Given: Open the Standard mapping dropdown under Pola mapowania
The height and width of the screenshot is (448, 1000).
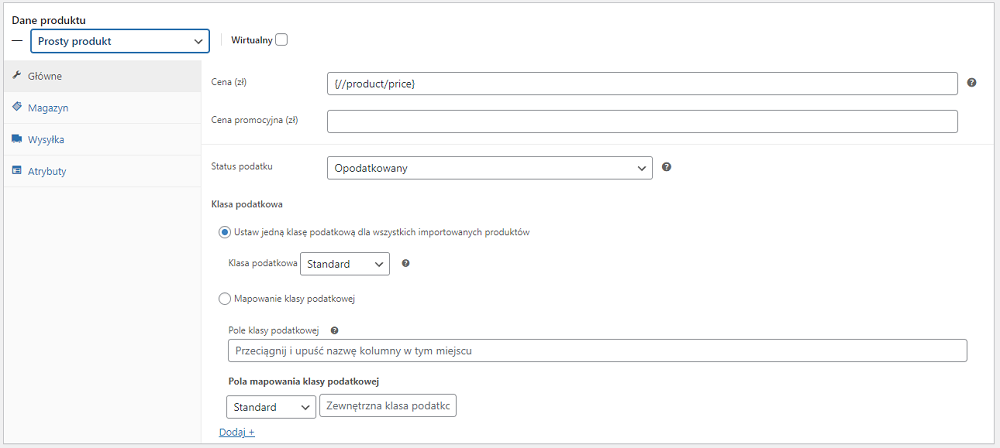Looking at the screenshot, I should (271, 407).
